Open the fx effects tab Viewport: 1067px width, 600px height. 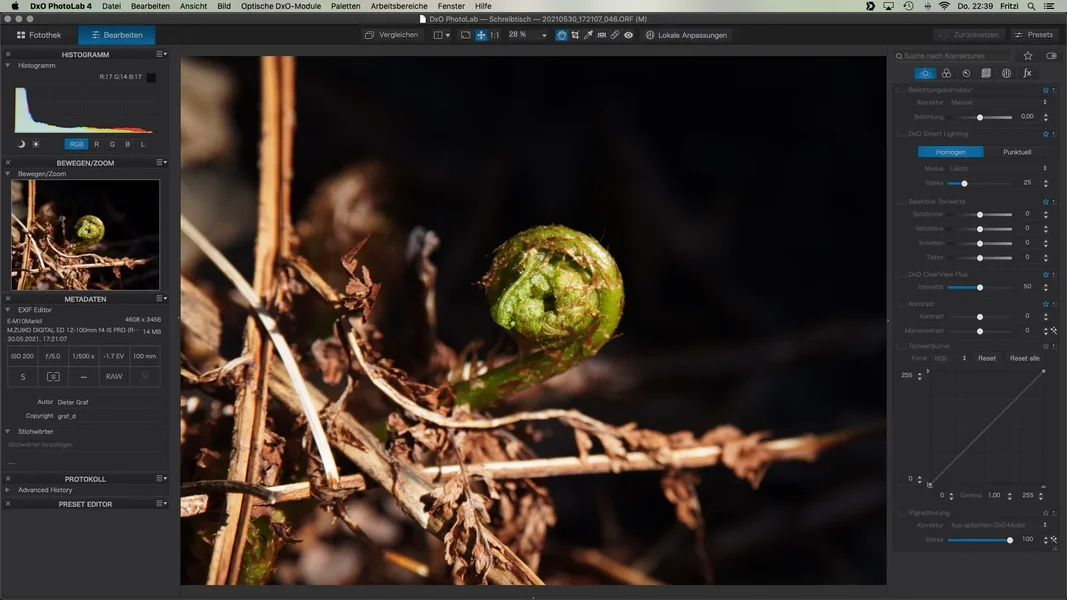[x=1027, y=73]
